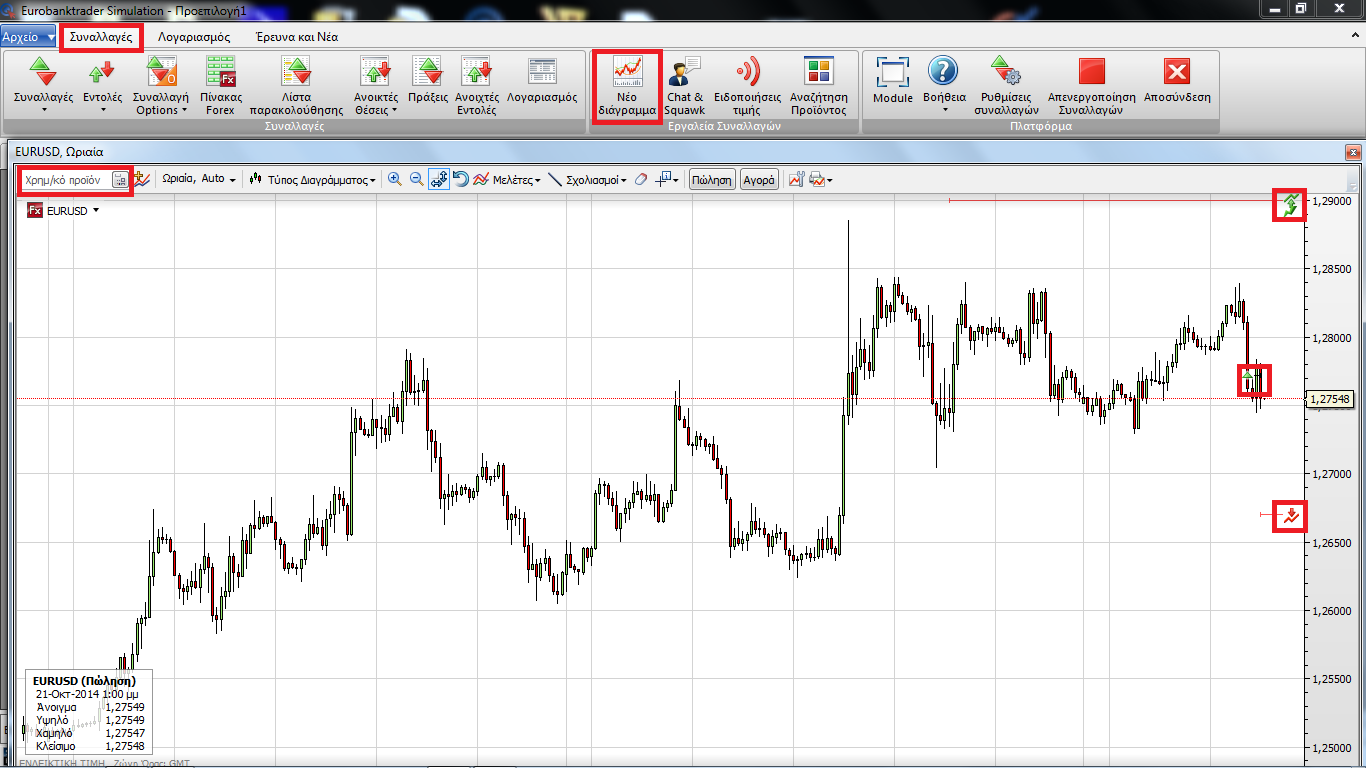The width and height of the screenshot is (1366, 768).
Task: Click the instrument picker icon in product field
Action: pyautogui.click(x=120, y=180)
